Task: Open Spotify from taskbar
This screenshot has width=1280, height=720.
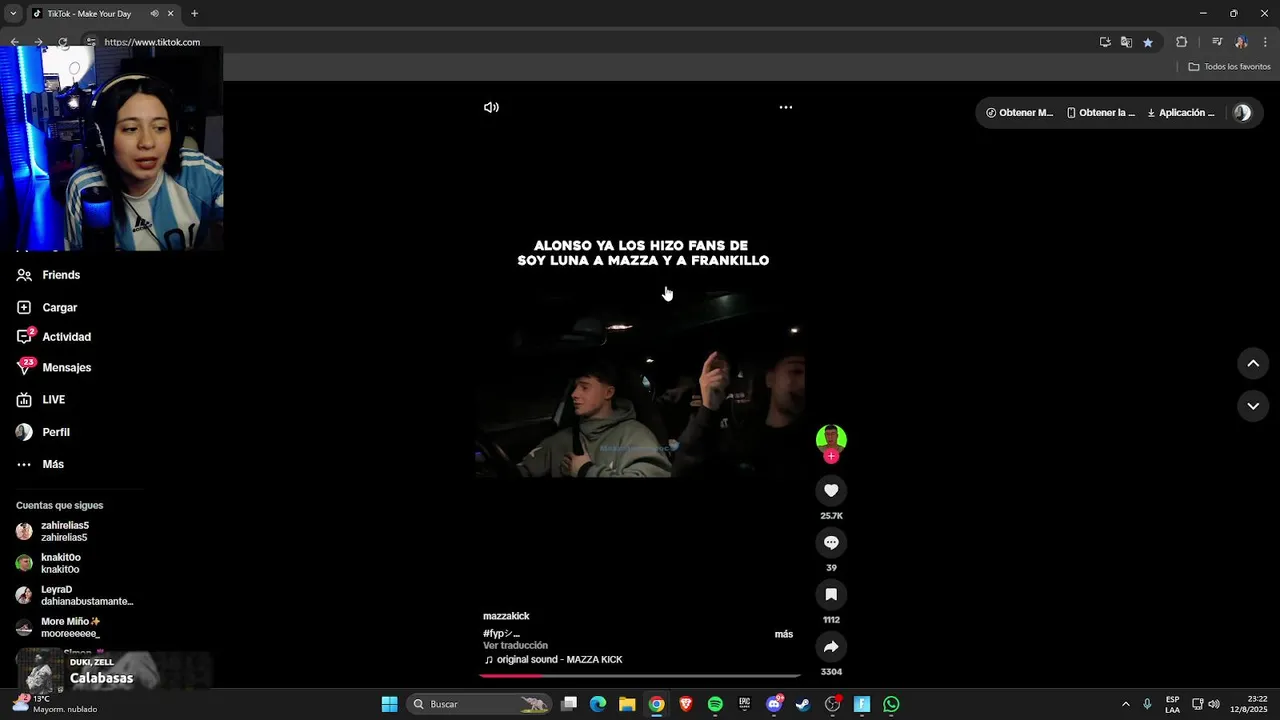Action: pos(715,704)
